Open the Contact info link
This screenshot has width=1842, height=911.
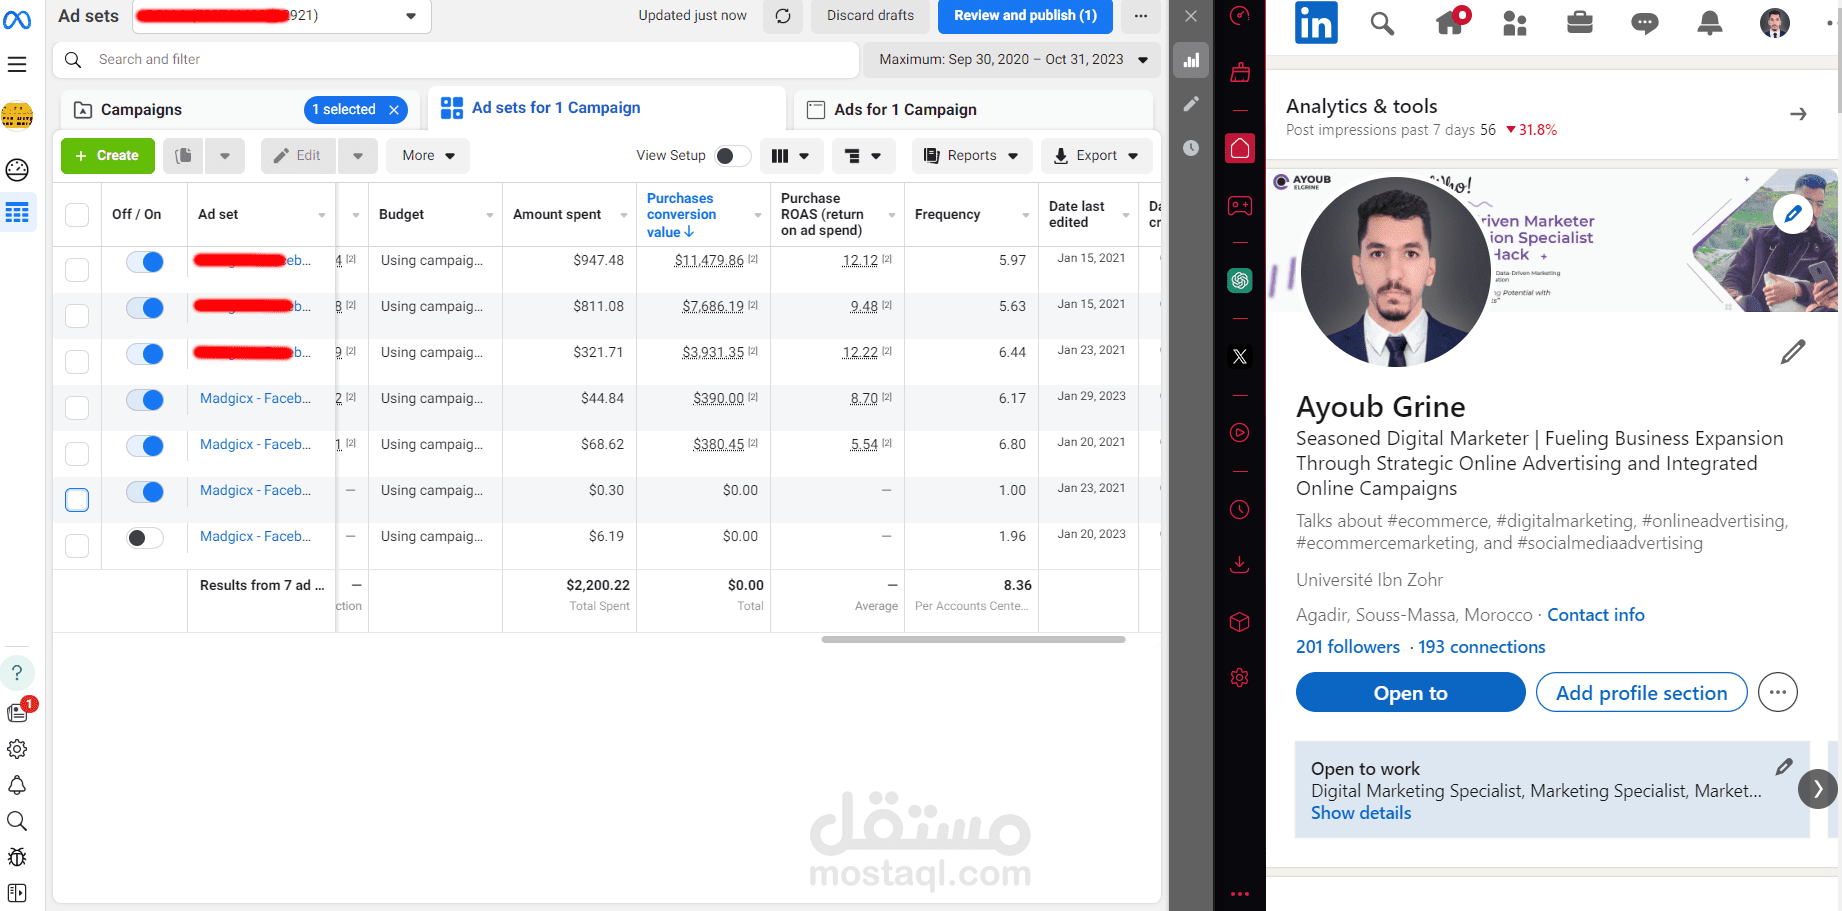click(x=1596, y=615)
